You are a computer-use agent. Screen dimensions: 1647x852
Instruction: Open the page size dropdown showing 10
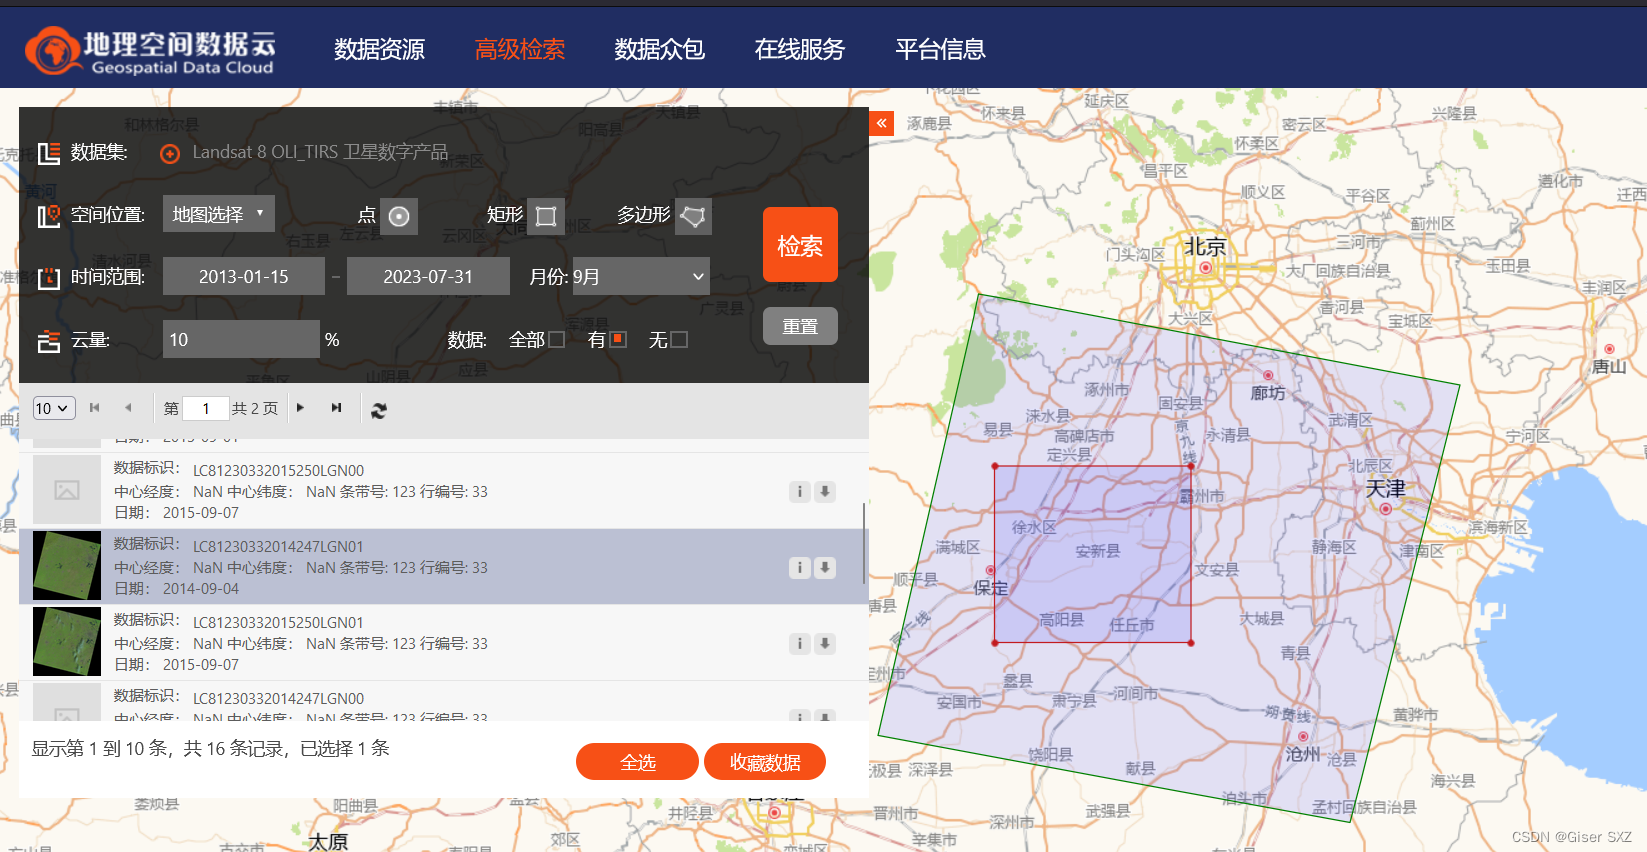[54, 408]
